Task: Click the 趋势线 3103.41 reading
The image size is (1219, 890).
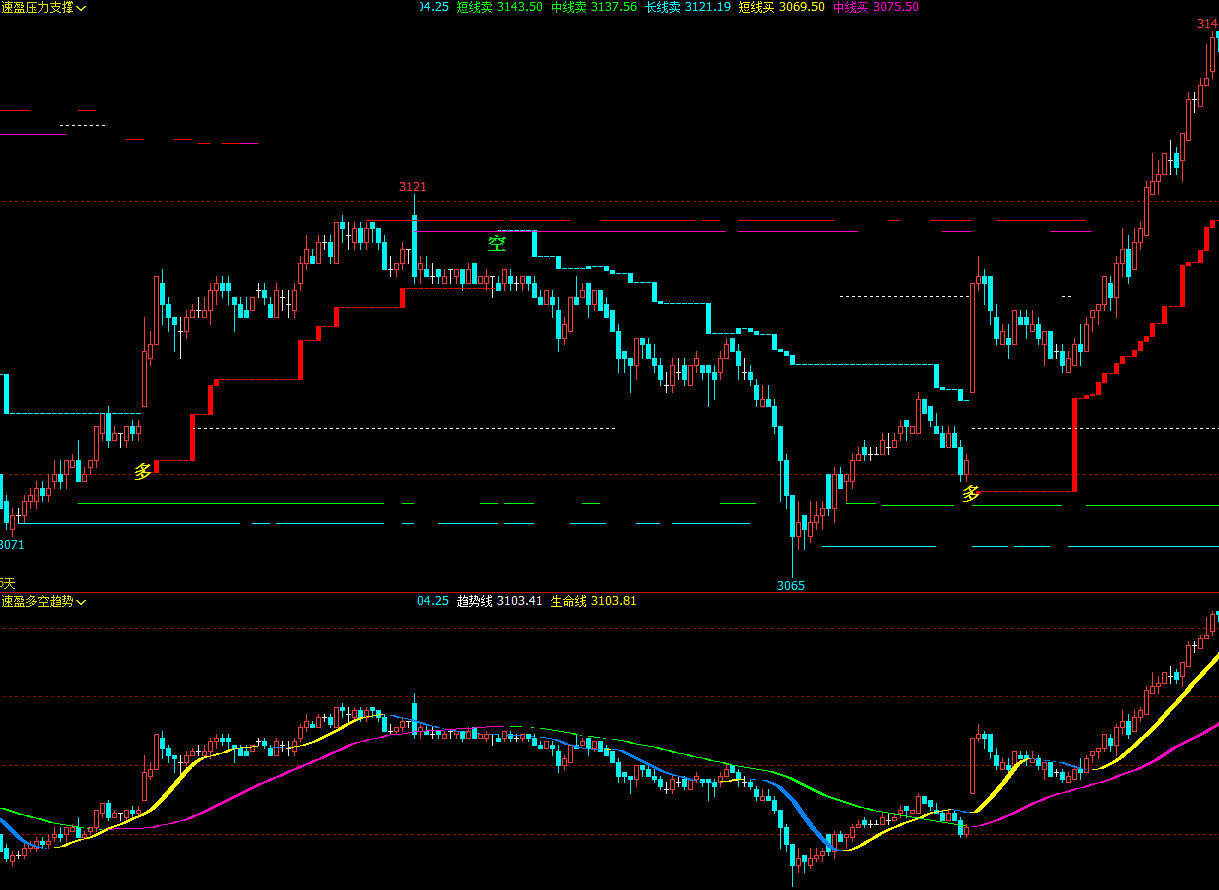Action: coord(500,601)
